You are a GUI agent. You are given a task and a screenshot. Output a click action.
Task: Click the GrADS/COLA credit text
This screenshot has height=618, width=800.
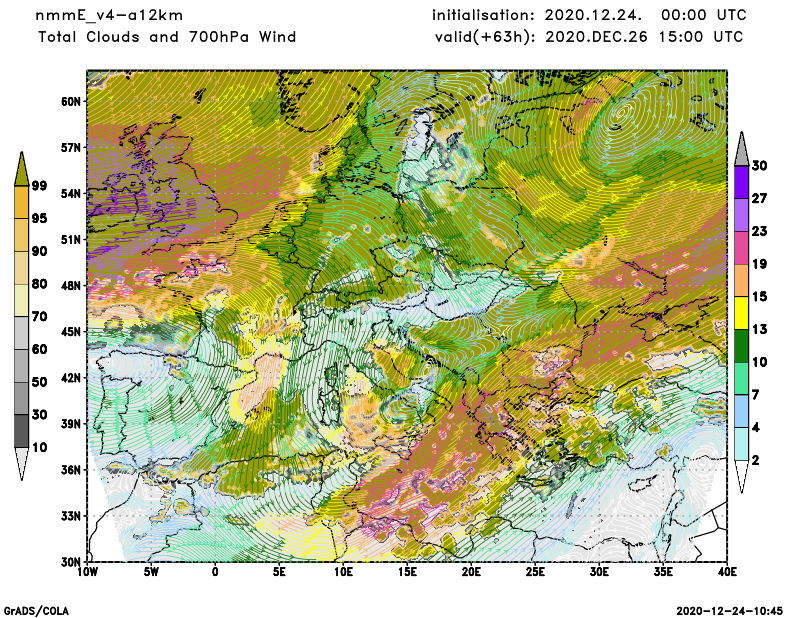[x=36, y=609]
